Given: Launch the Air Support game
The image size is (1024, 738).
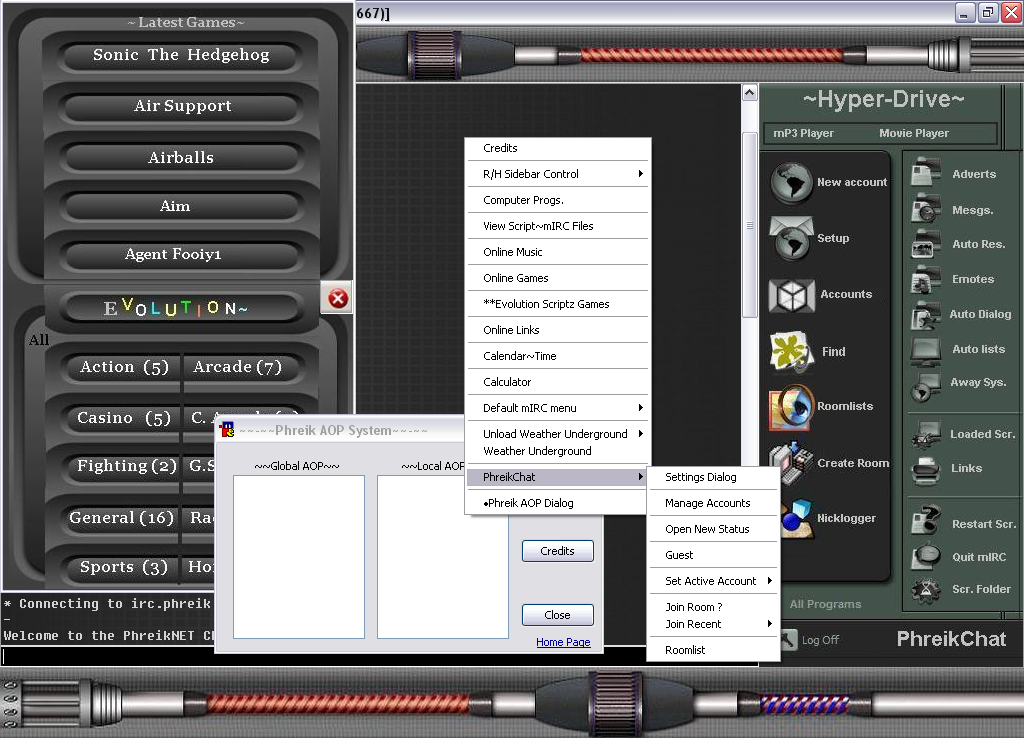Looking at the screenshot, I should click(x=182, y=106).
